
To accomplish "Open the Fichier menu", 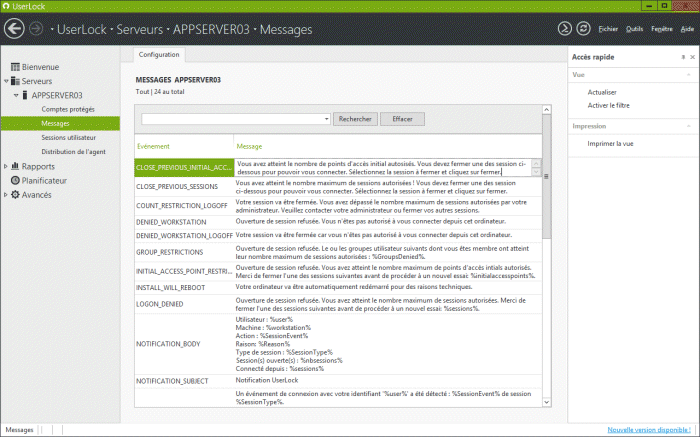I will [x=608, y=29].
